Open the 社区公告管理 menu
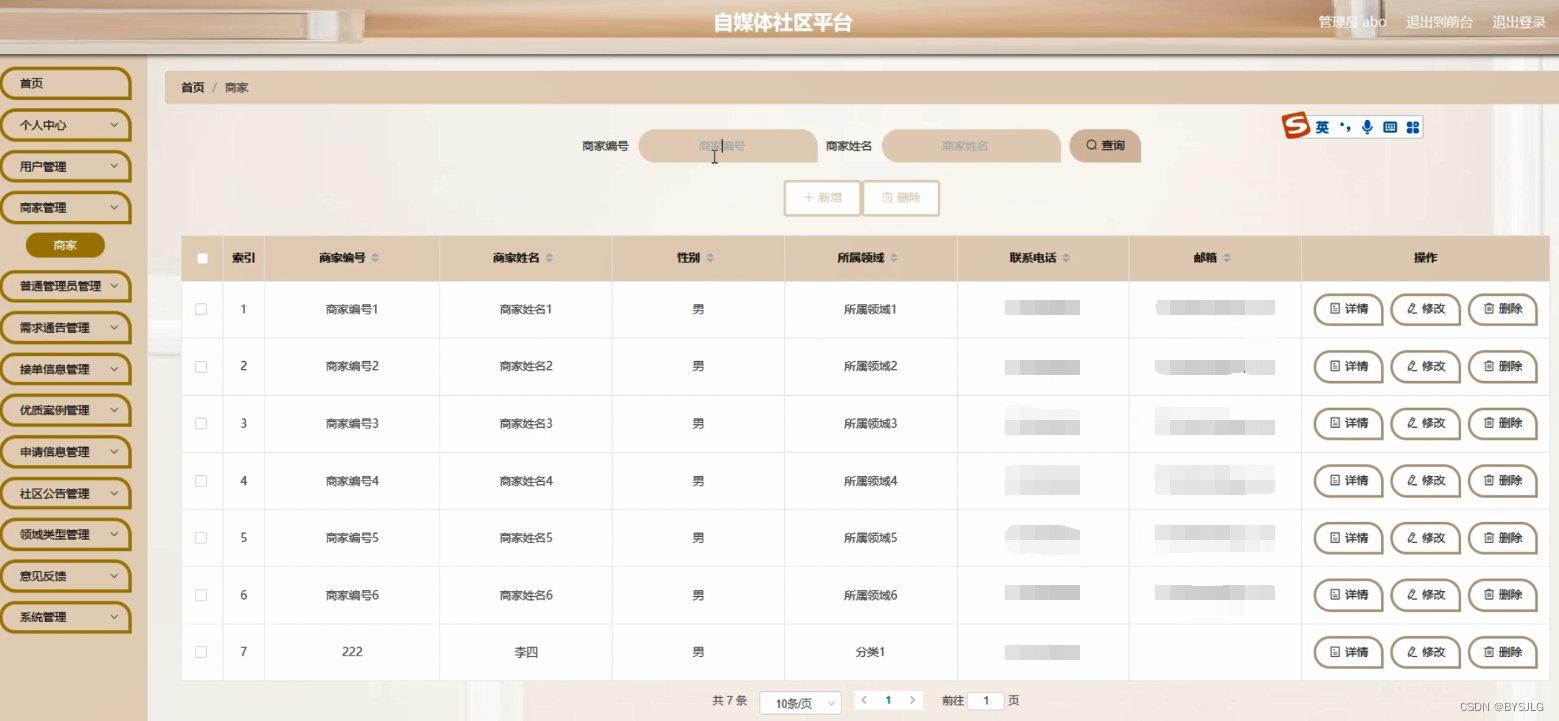This screenshot has width=1559, height=721. [65, 493]
